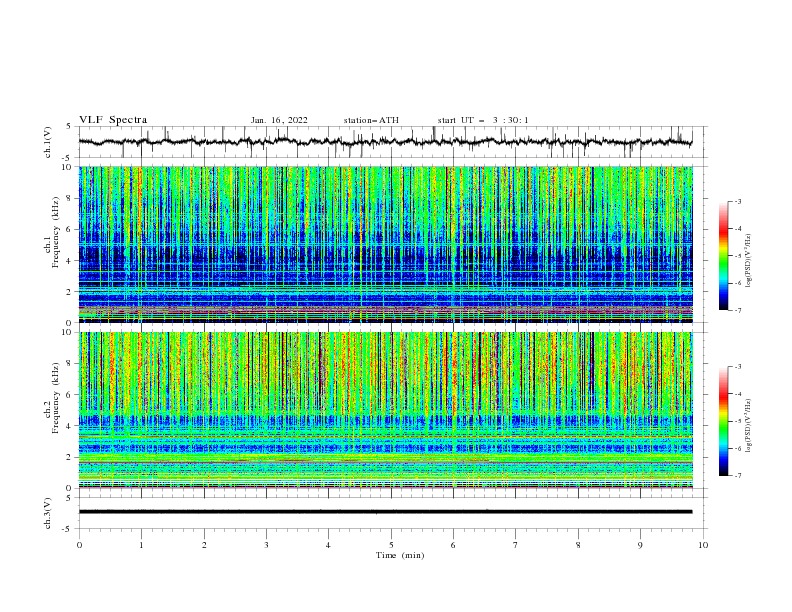Click the '-7' label on the lower colorbar
This screenshot has width=792, height=612.
[737, 475]
